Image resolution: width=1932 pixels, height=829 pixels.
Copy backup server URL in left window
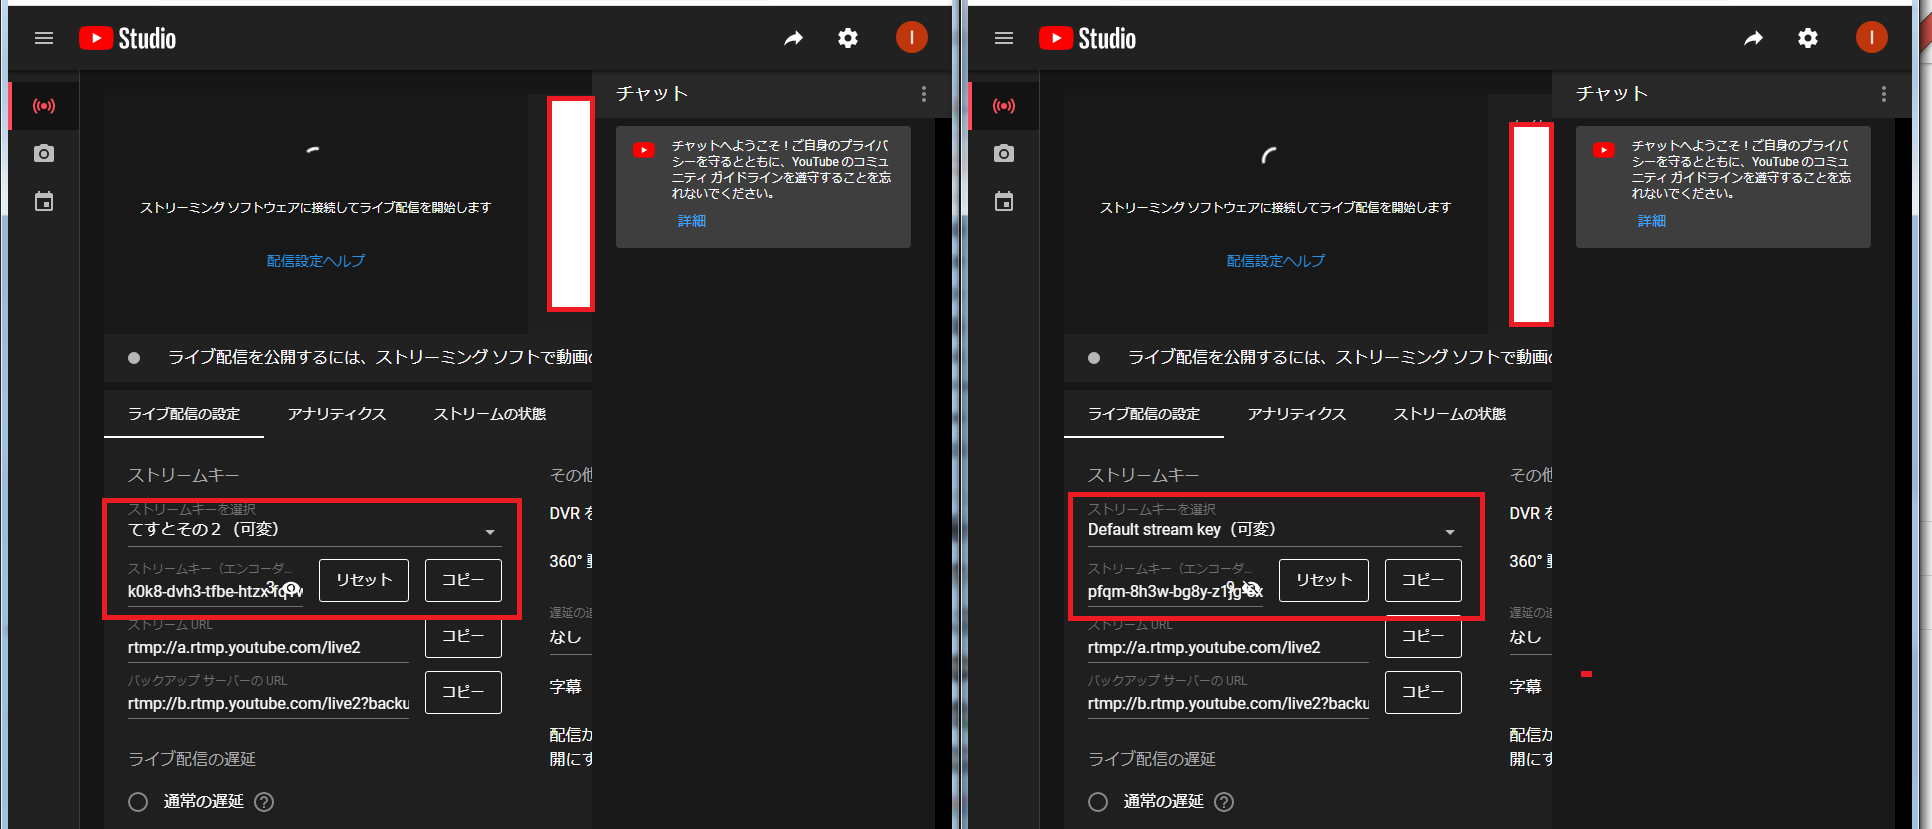[463, 692]
